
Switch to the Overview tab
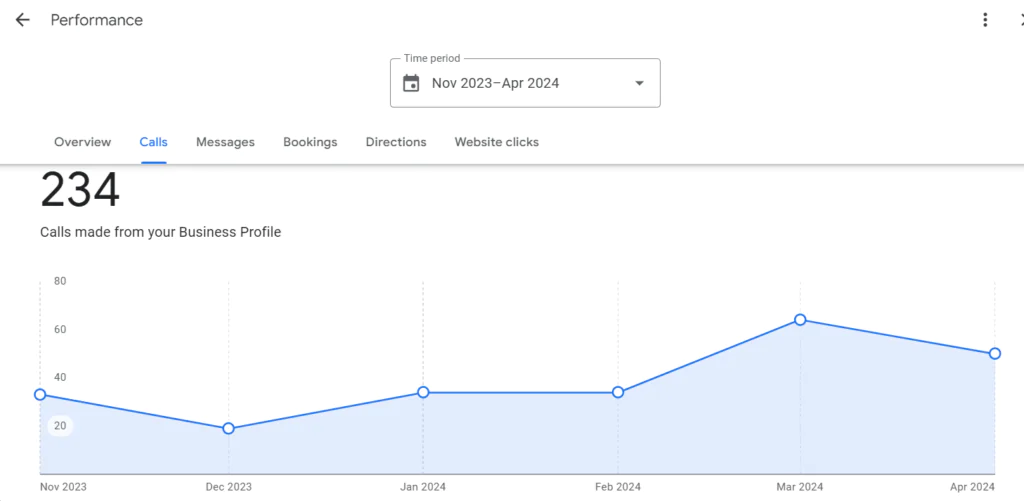pyautogui.click(x=83, y=142)
